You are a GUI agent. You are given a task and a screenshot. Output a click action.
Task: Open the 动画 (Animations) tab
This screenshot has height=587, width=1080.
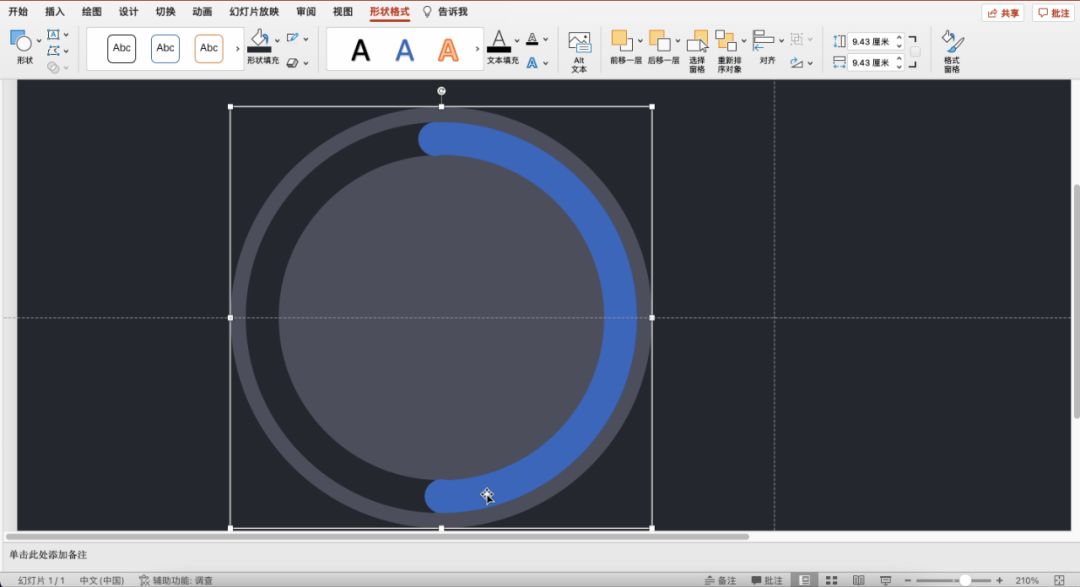click(202, 12)
